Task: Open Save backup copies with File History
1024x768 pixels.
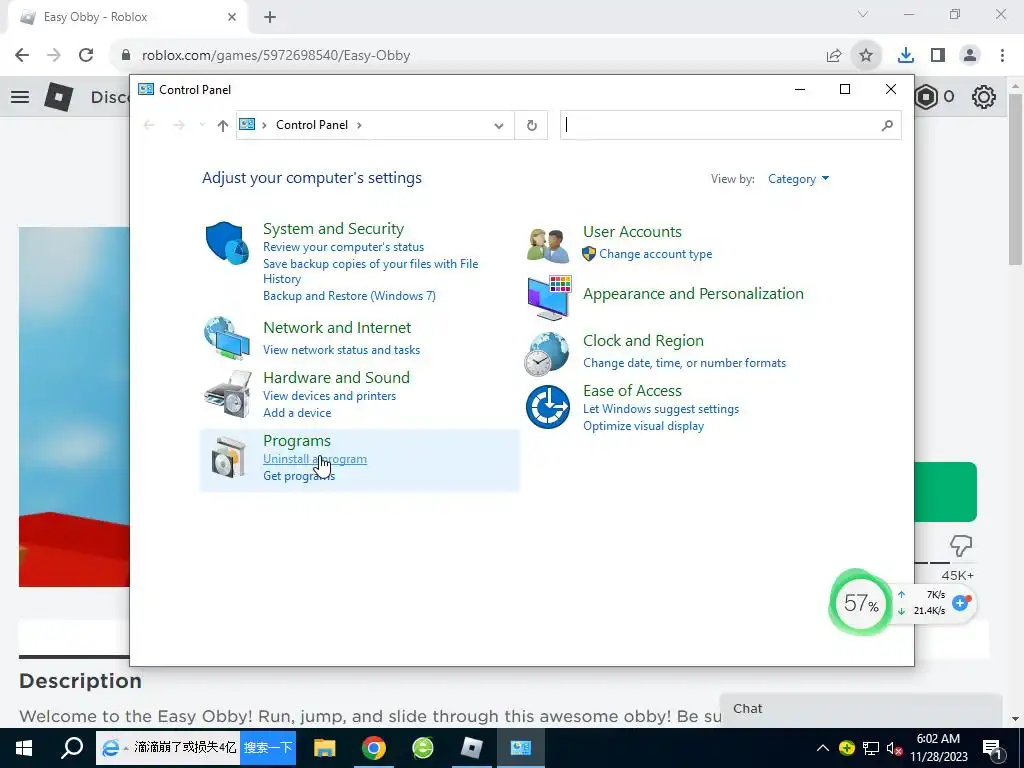Action: (370, 271)
